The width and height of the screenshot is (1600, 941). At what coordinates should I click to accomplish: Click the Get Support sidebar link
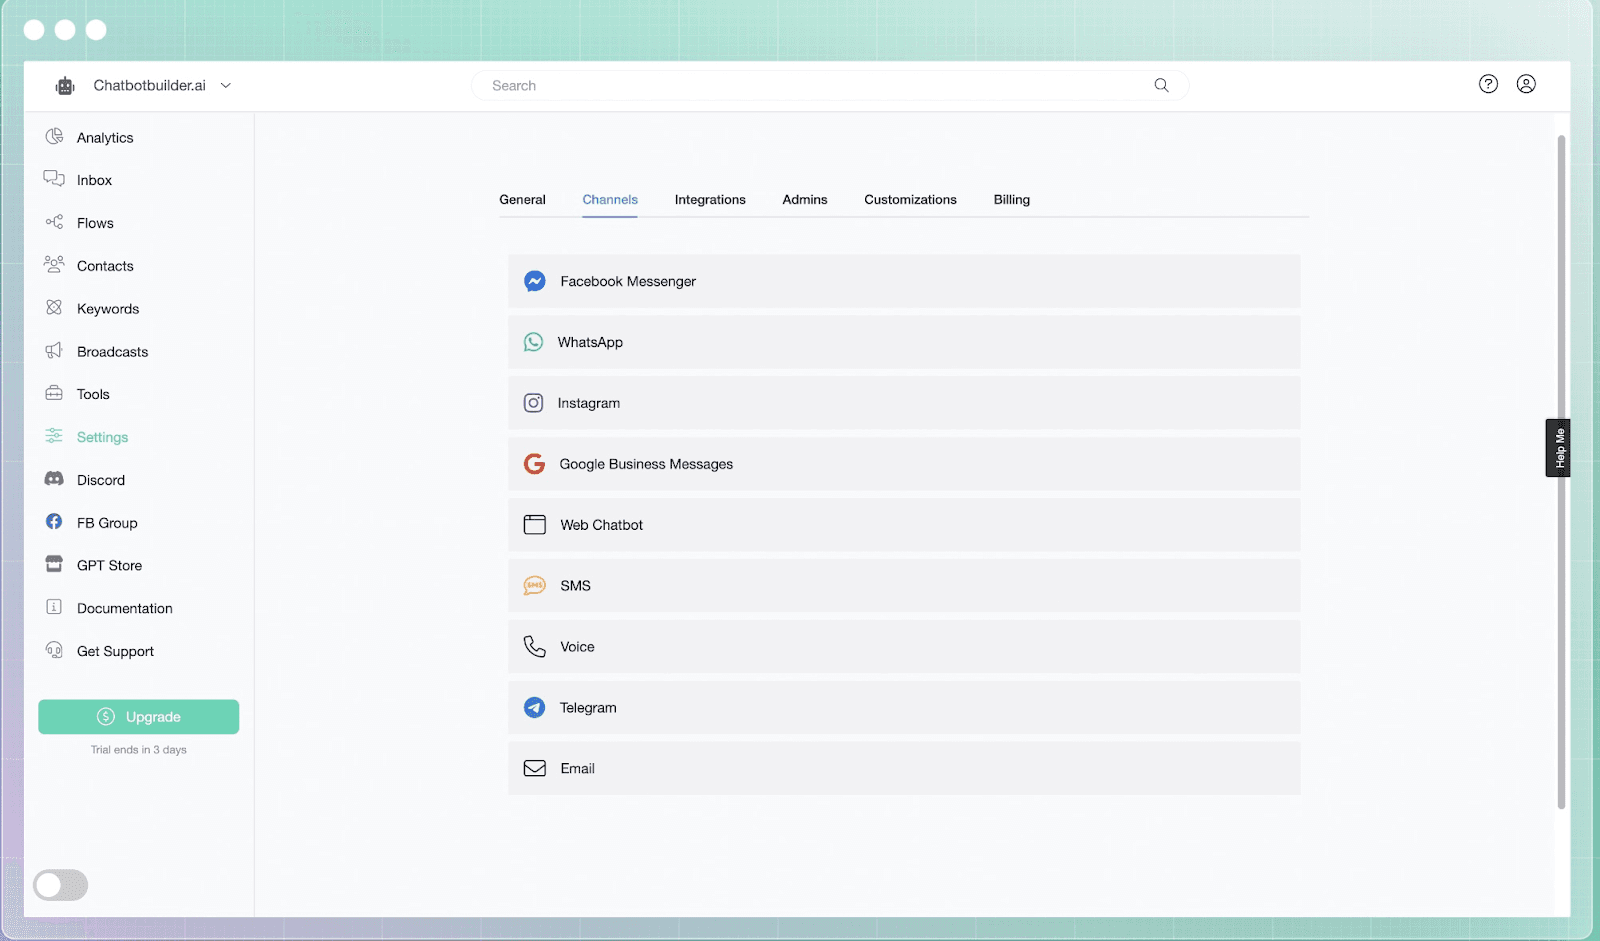coord(115,651)
